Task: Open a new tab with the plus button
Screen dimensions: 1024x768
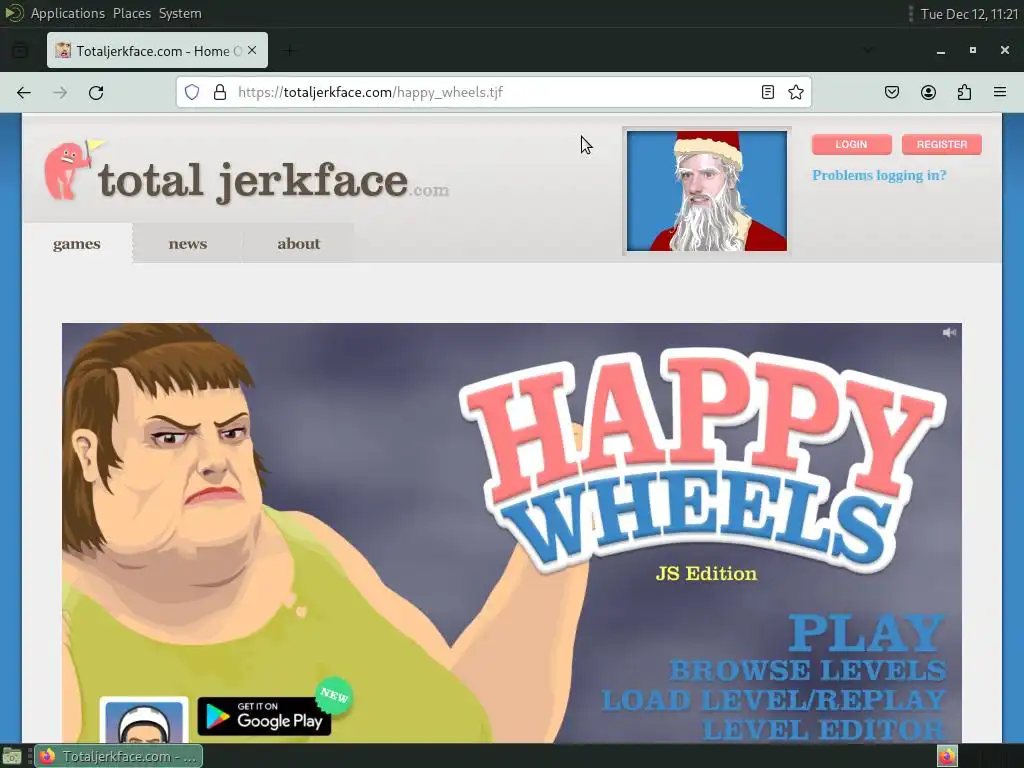Action: [289, 50]
